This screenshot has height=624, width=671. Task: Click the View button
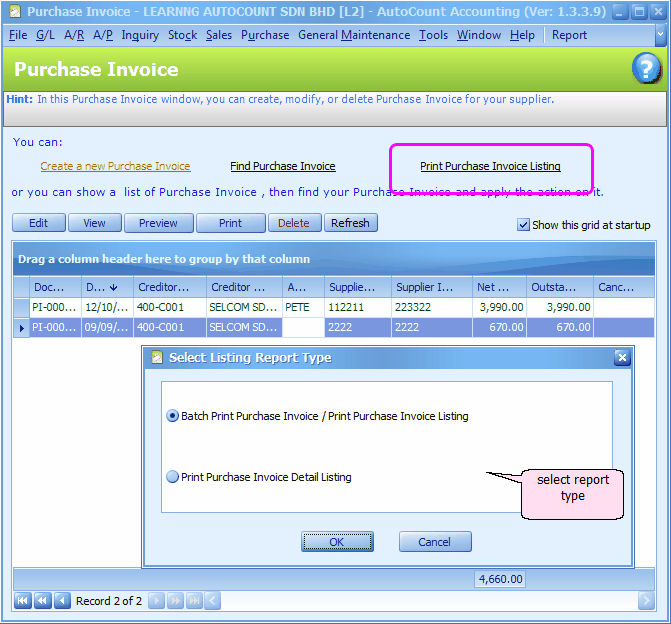[x=95, y=223]
